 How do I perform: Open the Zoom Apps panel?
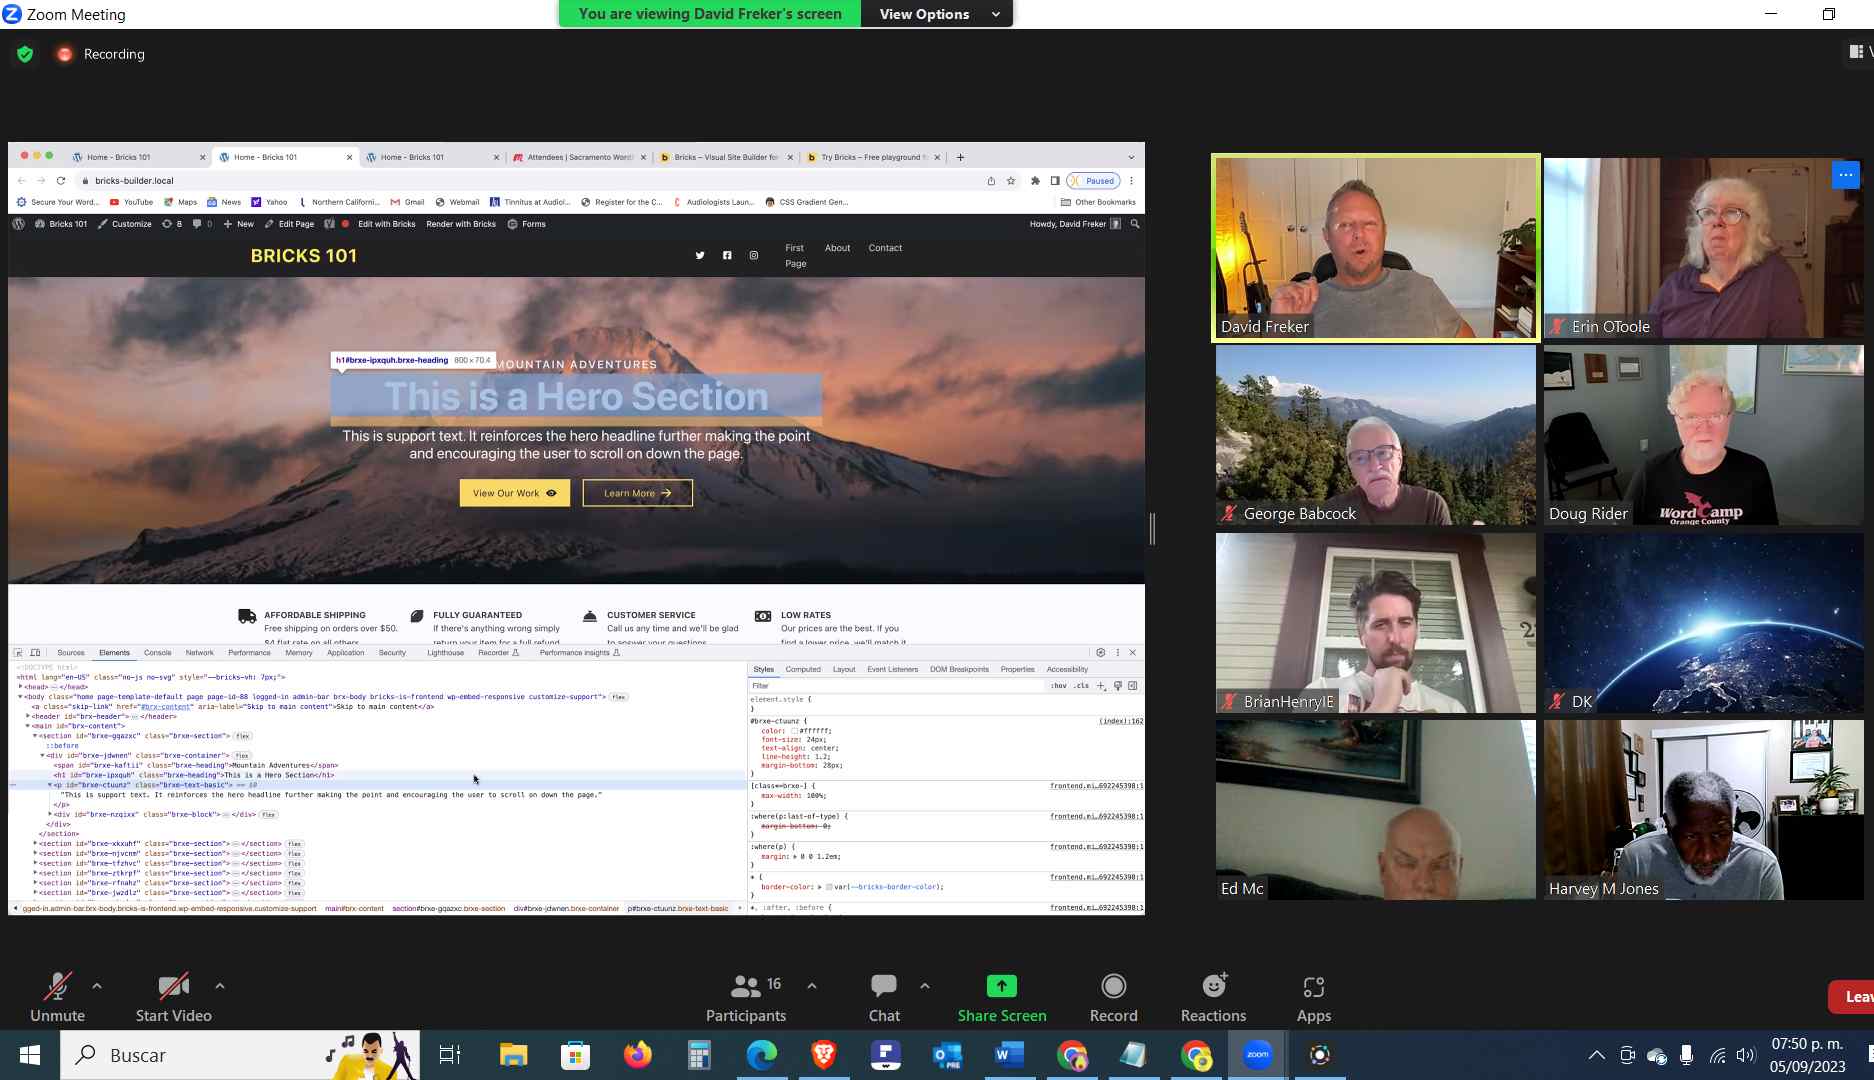[1313, 998]
